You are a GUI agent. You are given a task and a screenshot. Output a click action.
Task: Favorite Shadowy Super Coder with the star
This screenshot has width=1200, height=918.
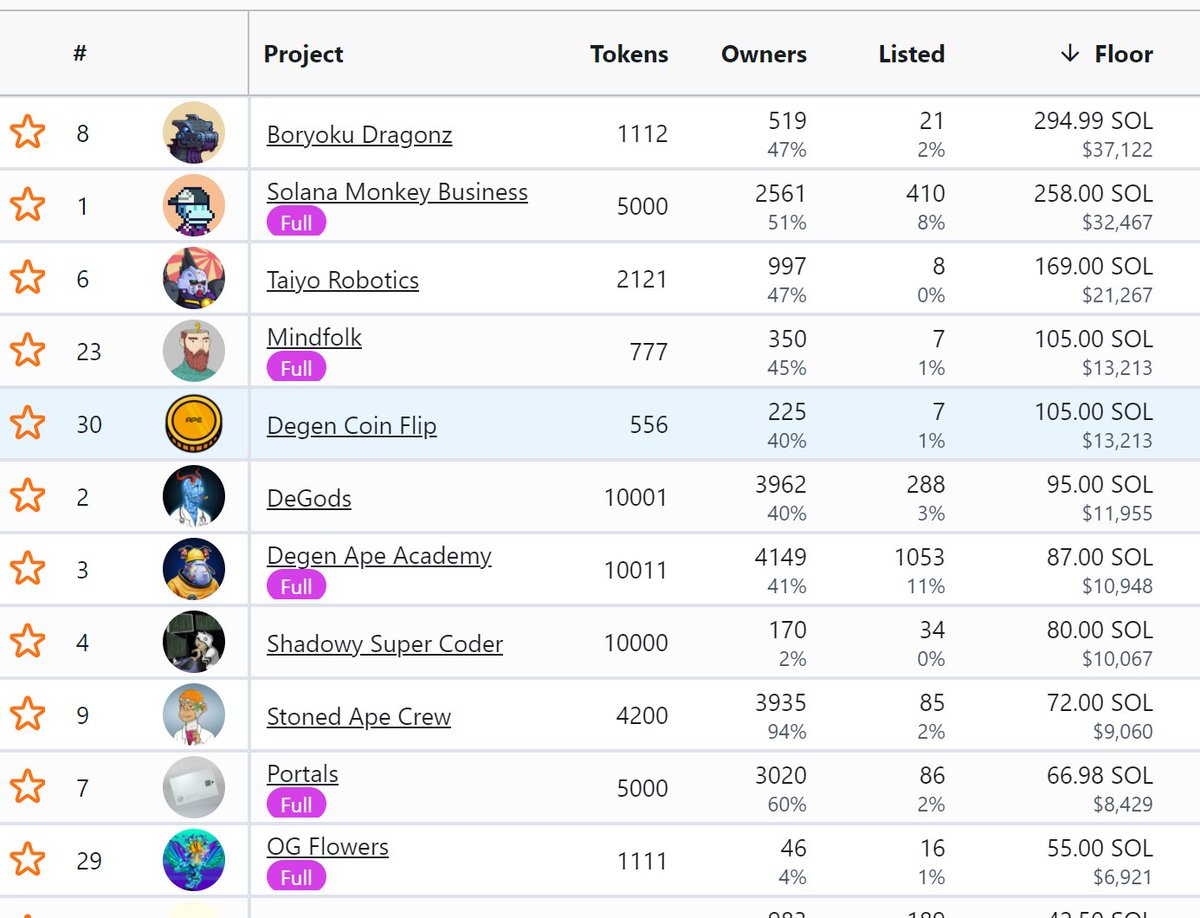click(x=27, y=642)
